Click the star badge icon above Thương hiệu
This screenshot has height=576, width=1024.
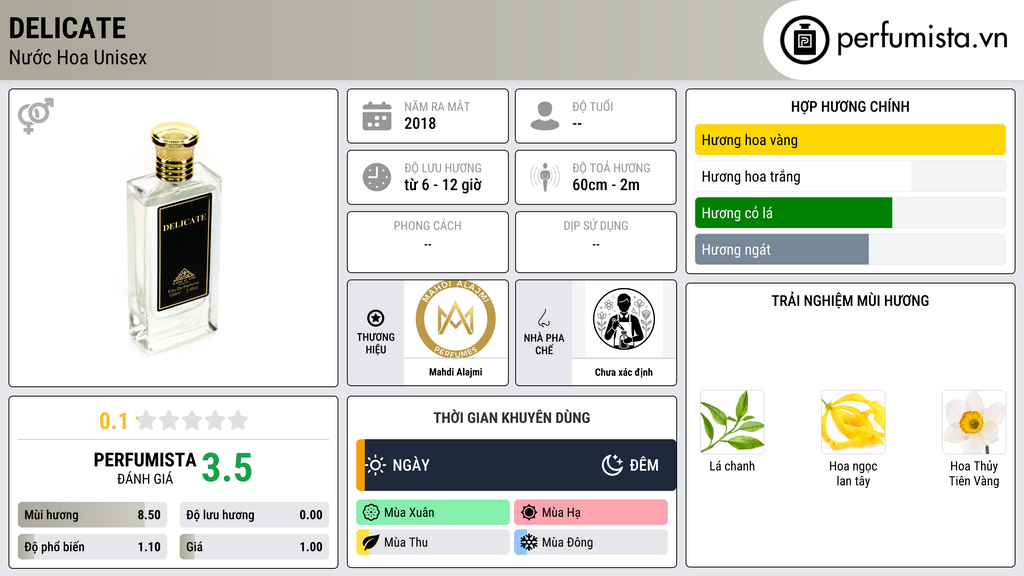click(x=376, y=318)
